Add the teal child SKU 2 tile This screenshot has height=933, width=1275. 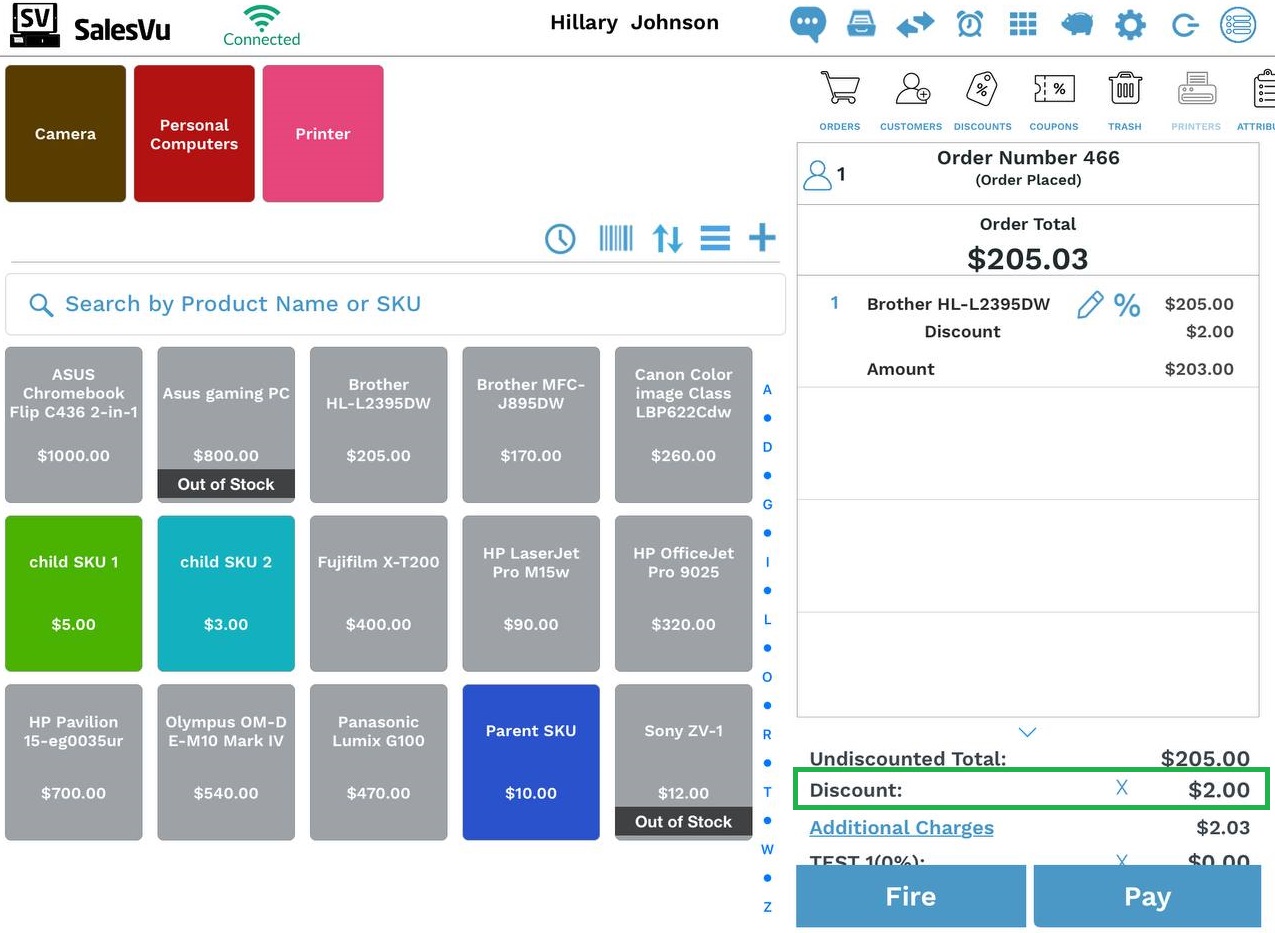point(226,594)
